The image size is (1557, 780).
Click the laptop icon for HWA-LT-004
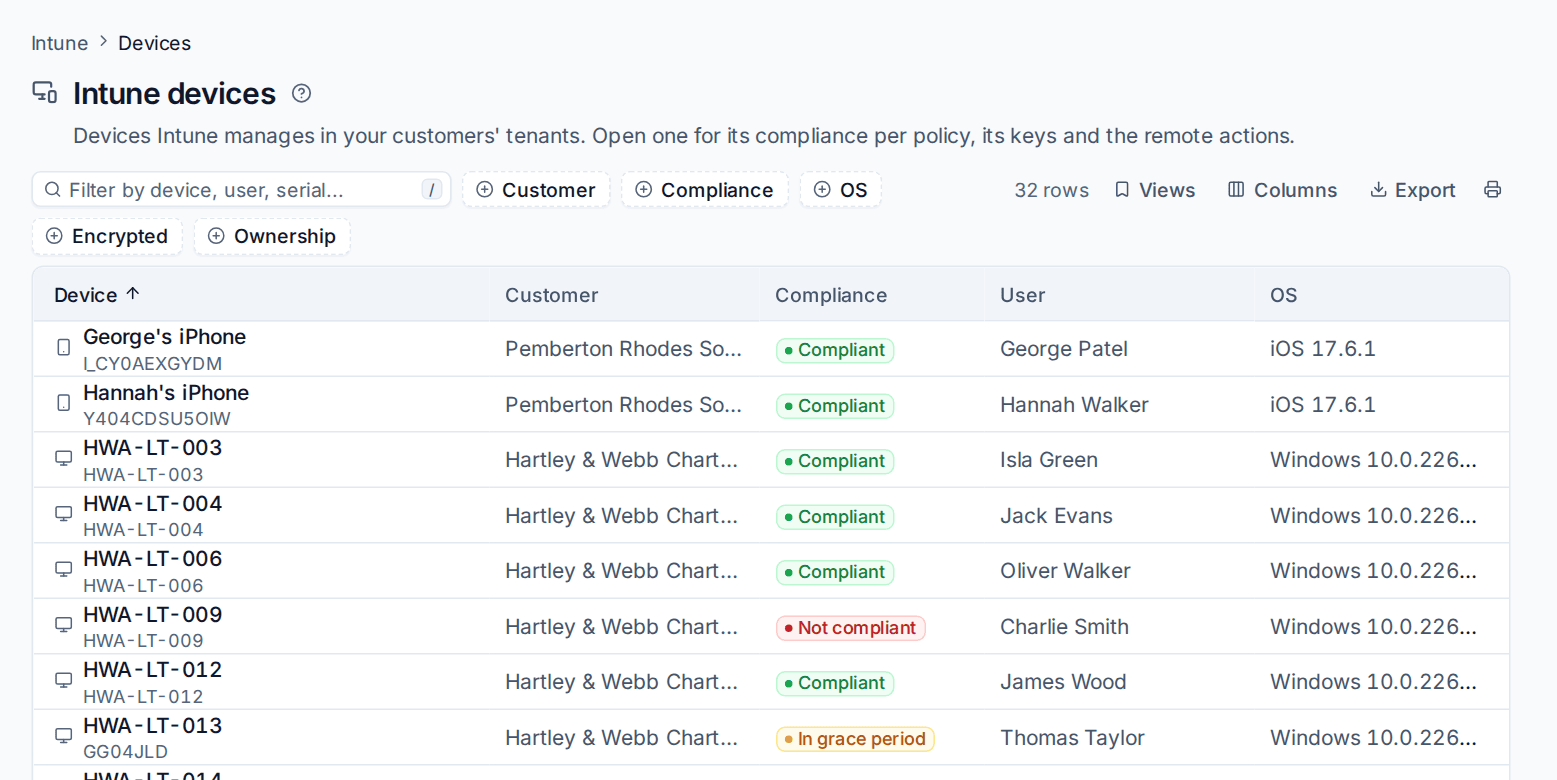point(64,514)
